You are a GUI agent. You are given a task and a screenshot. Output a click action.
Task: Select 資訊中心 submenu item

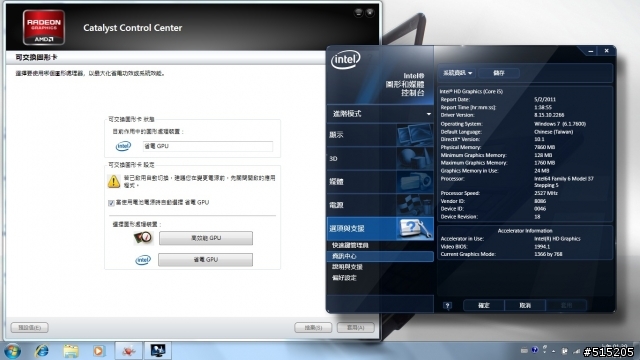pyautogui.click(x=380, y=256)
